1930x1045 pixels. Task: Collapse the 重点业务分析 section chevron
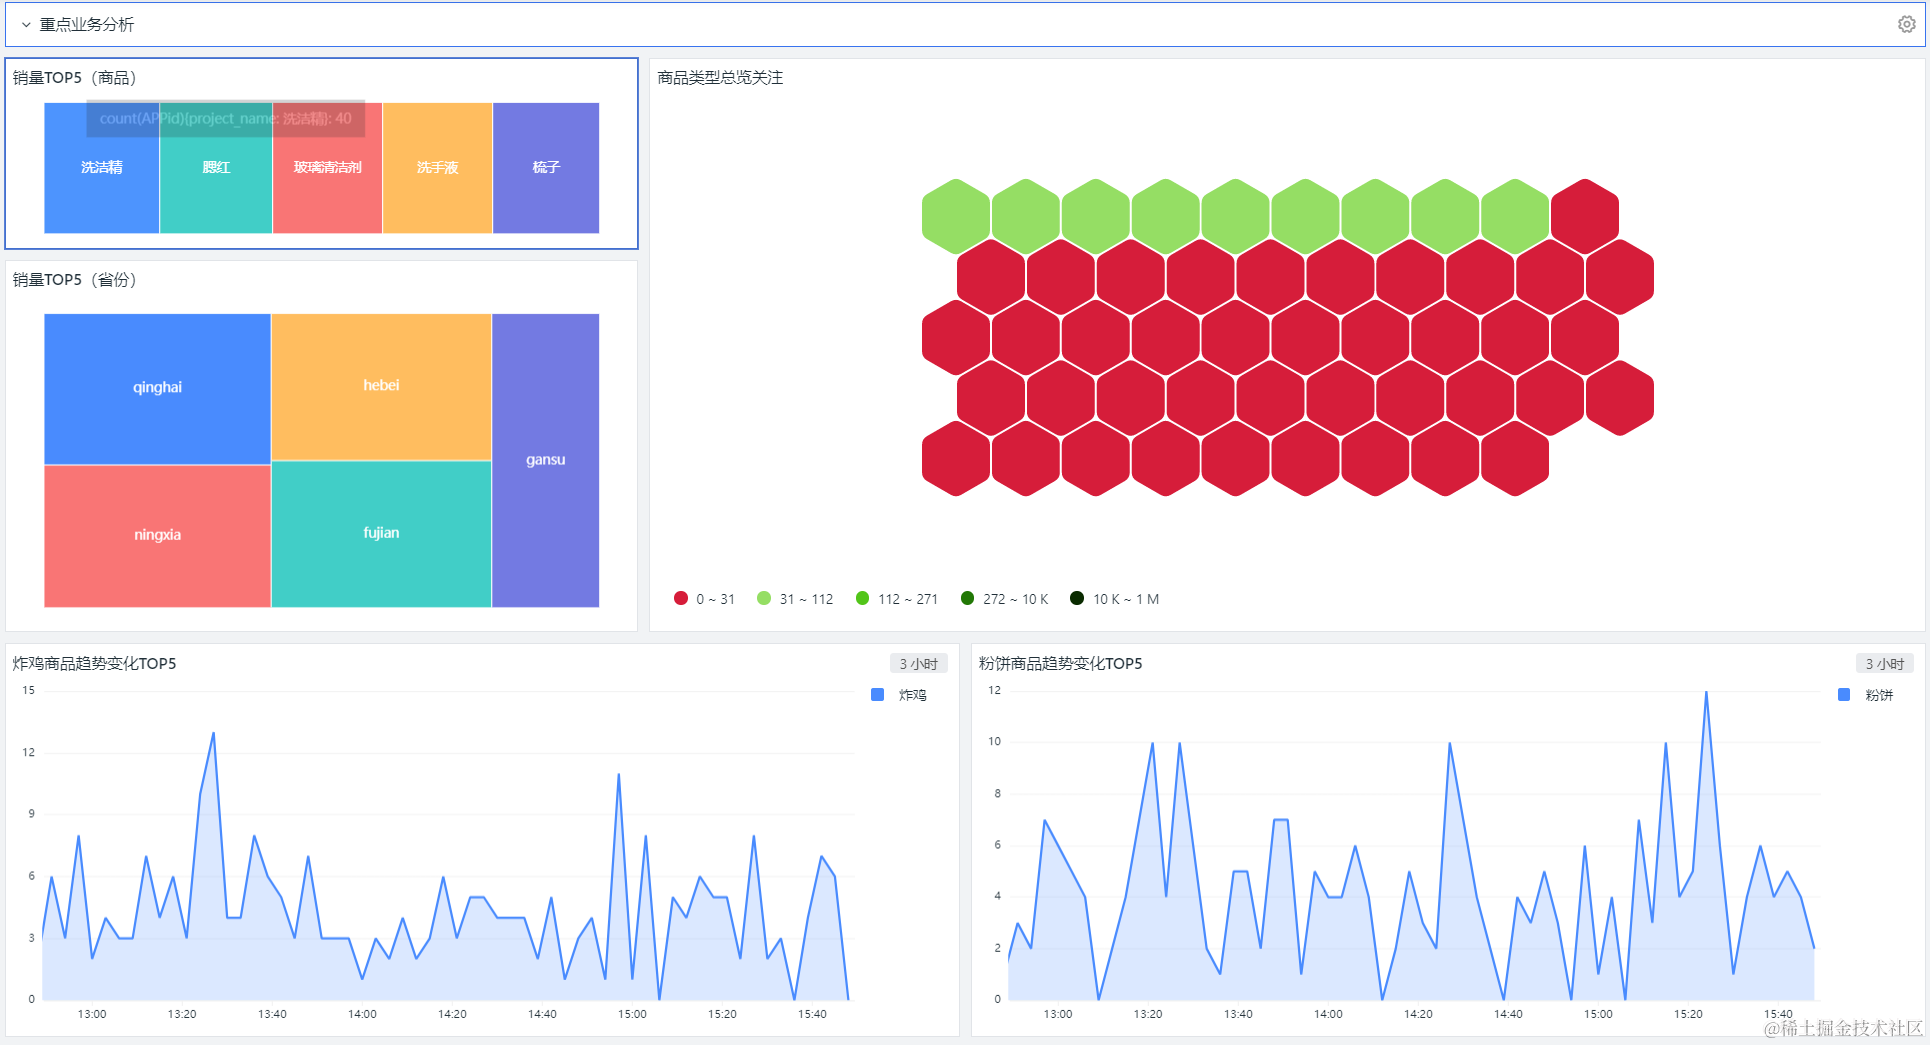pyautogui.click(x=26, y=25)
